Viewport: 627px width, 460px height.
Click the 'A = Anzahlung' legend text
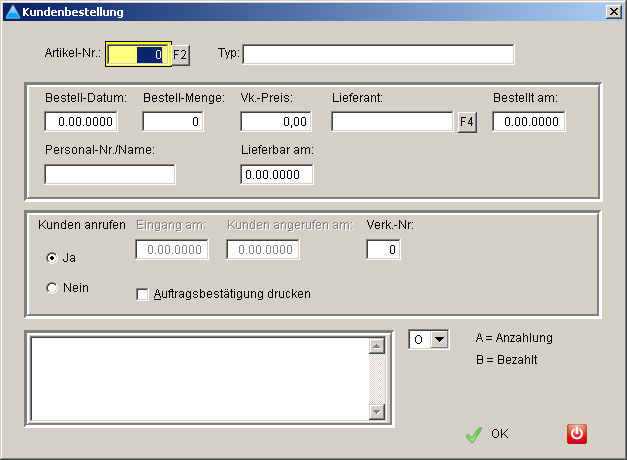click(514, 338)
